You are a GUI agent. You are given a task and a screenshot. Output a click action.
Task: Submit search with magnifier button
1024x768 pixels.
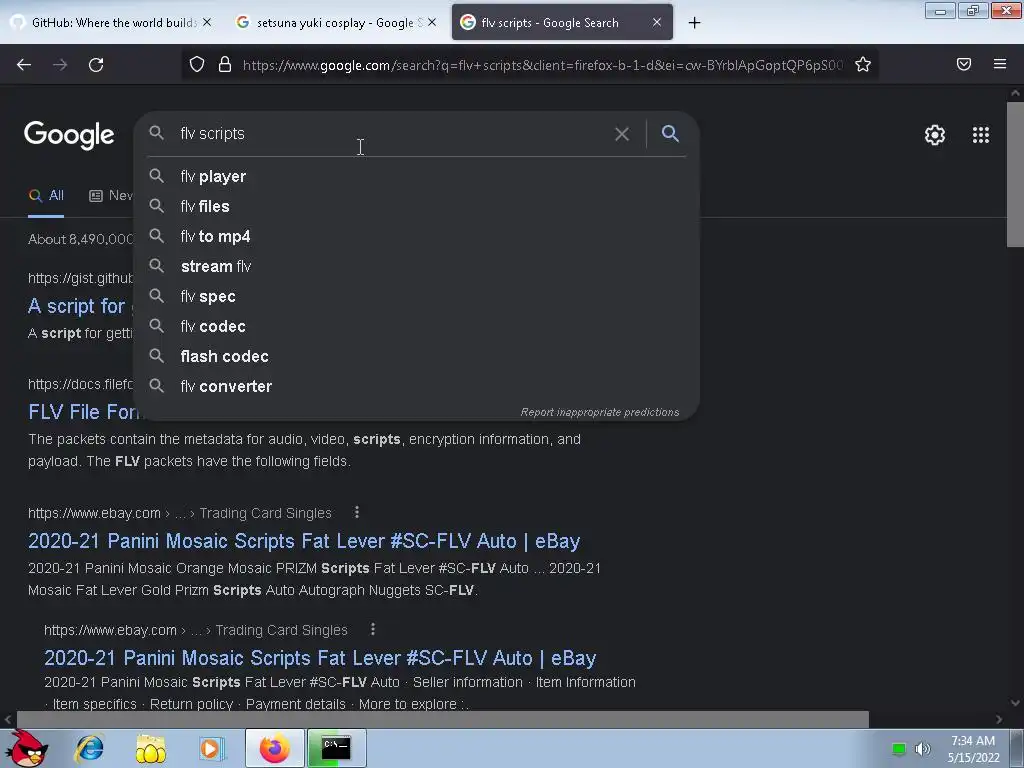[670, 134]
